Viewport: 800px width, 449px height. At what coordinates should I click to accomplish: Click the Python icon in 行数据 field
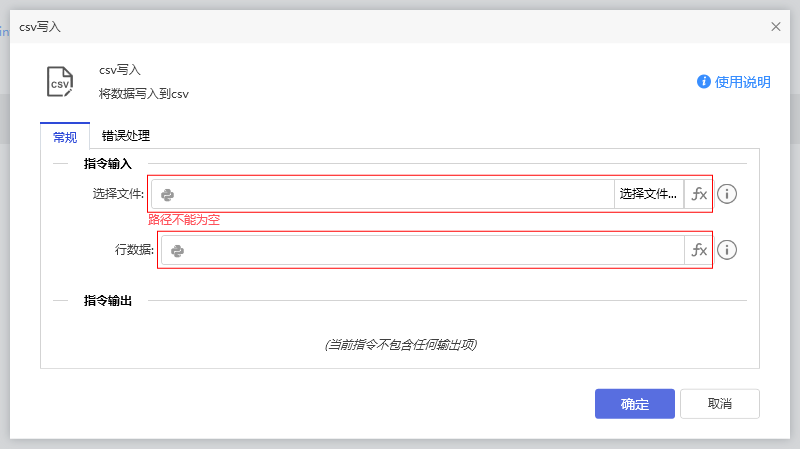[x=178, y=250]
